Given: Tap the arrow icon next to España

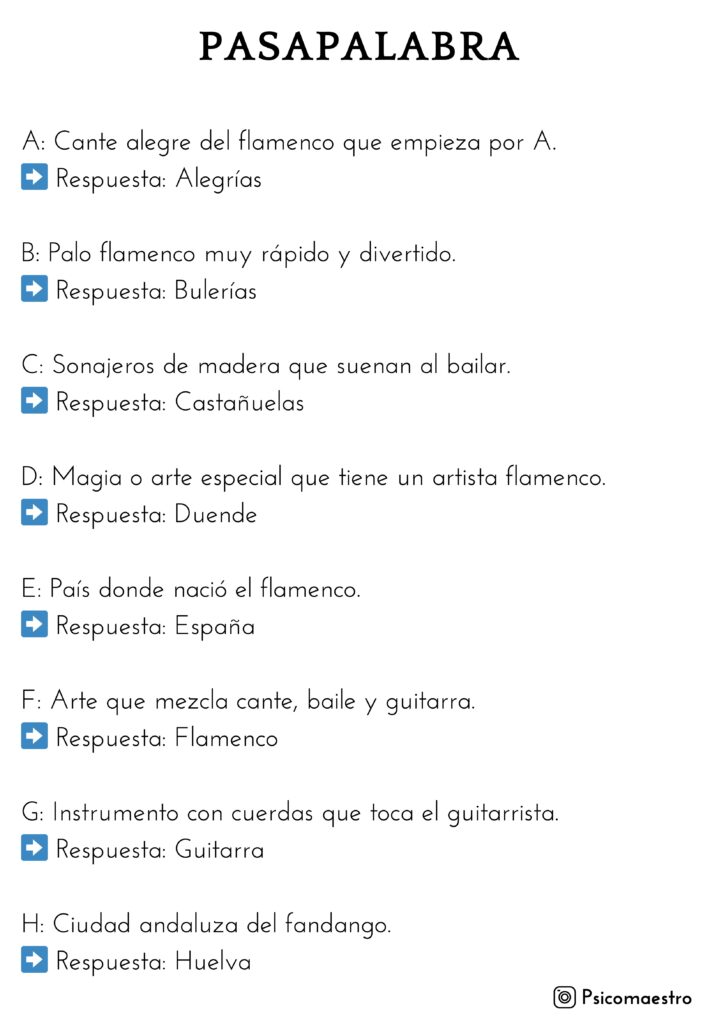Looking at the screenshot, I should [x=34, y=626].
